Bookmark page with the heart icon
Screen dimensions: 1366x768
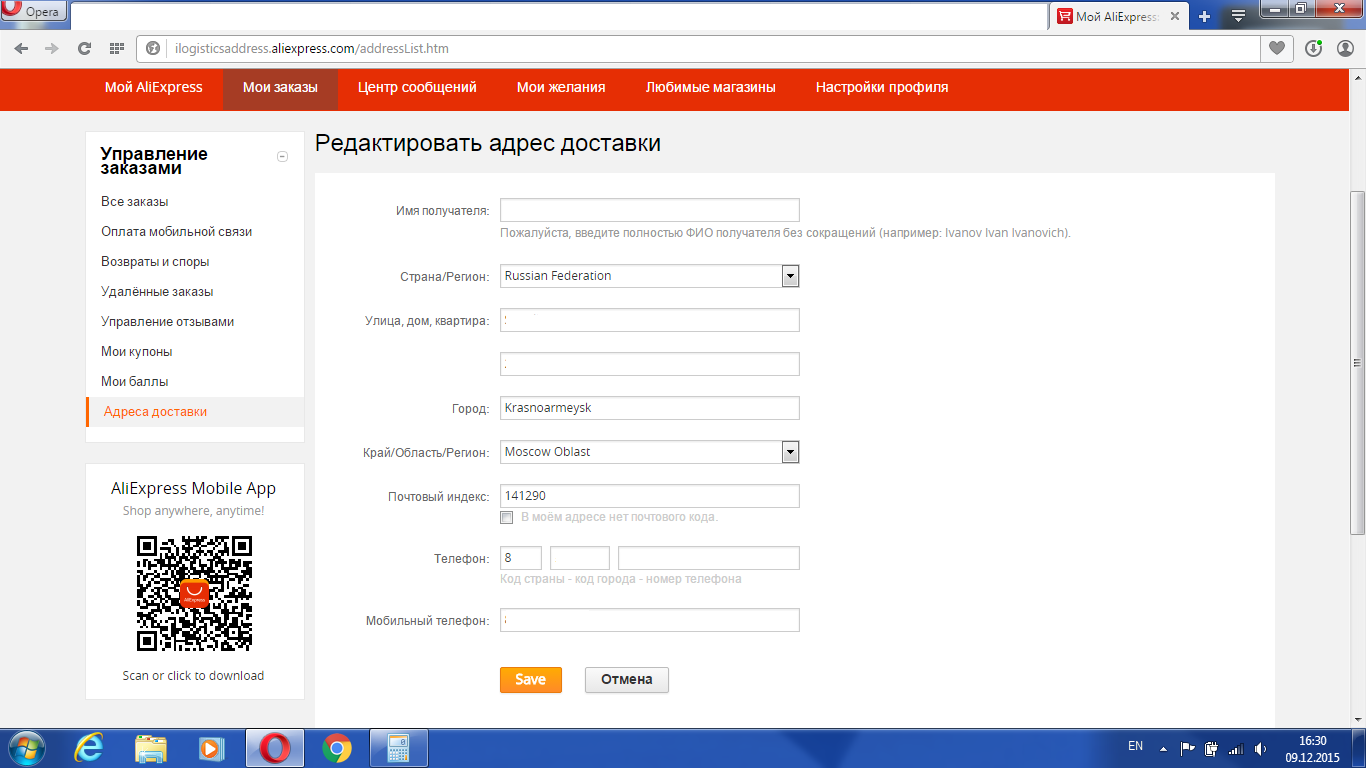[x=1276, y=48]
